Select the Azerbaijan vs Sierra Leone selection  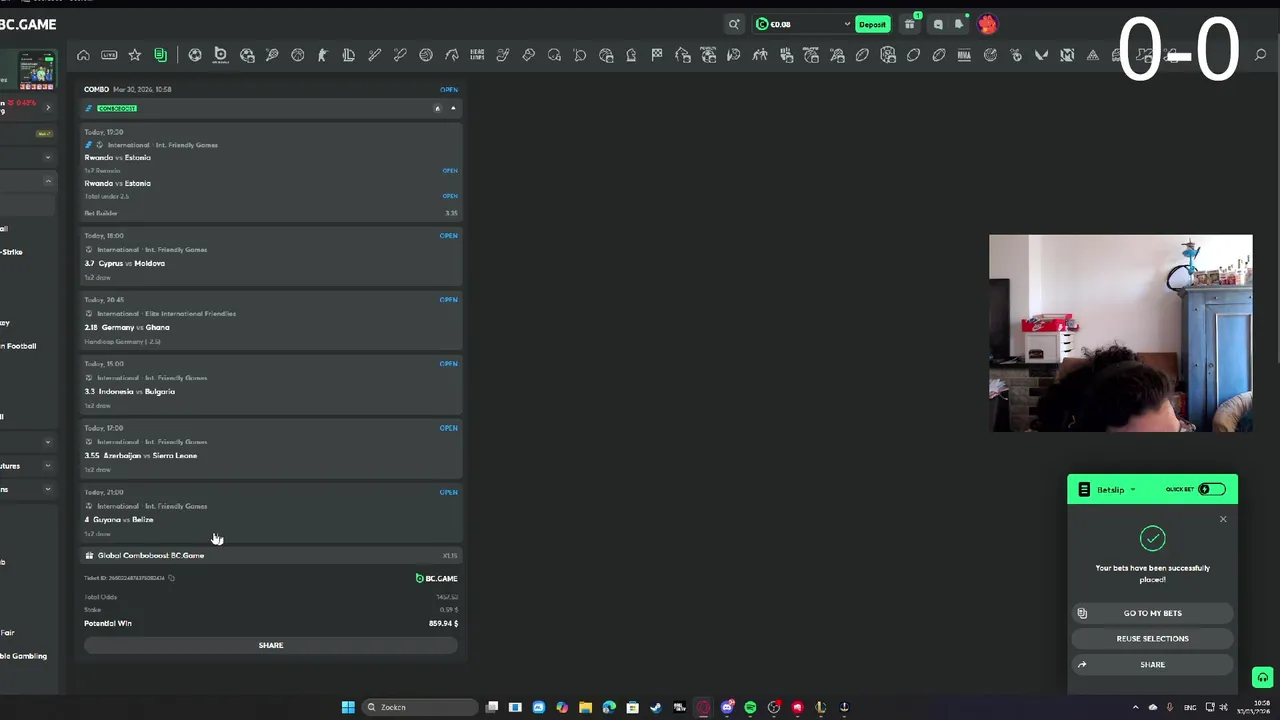click(270, 449)
